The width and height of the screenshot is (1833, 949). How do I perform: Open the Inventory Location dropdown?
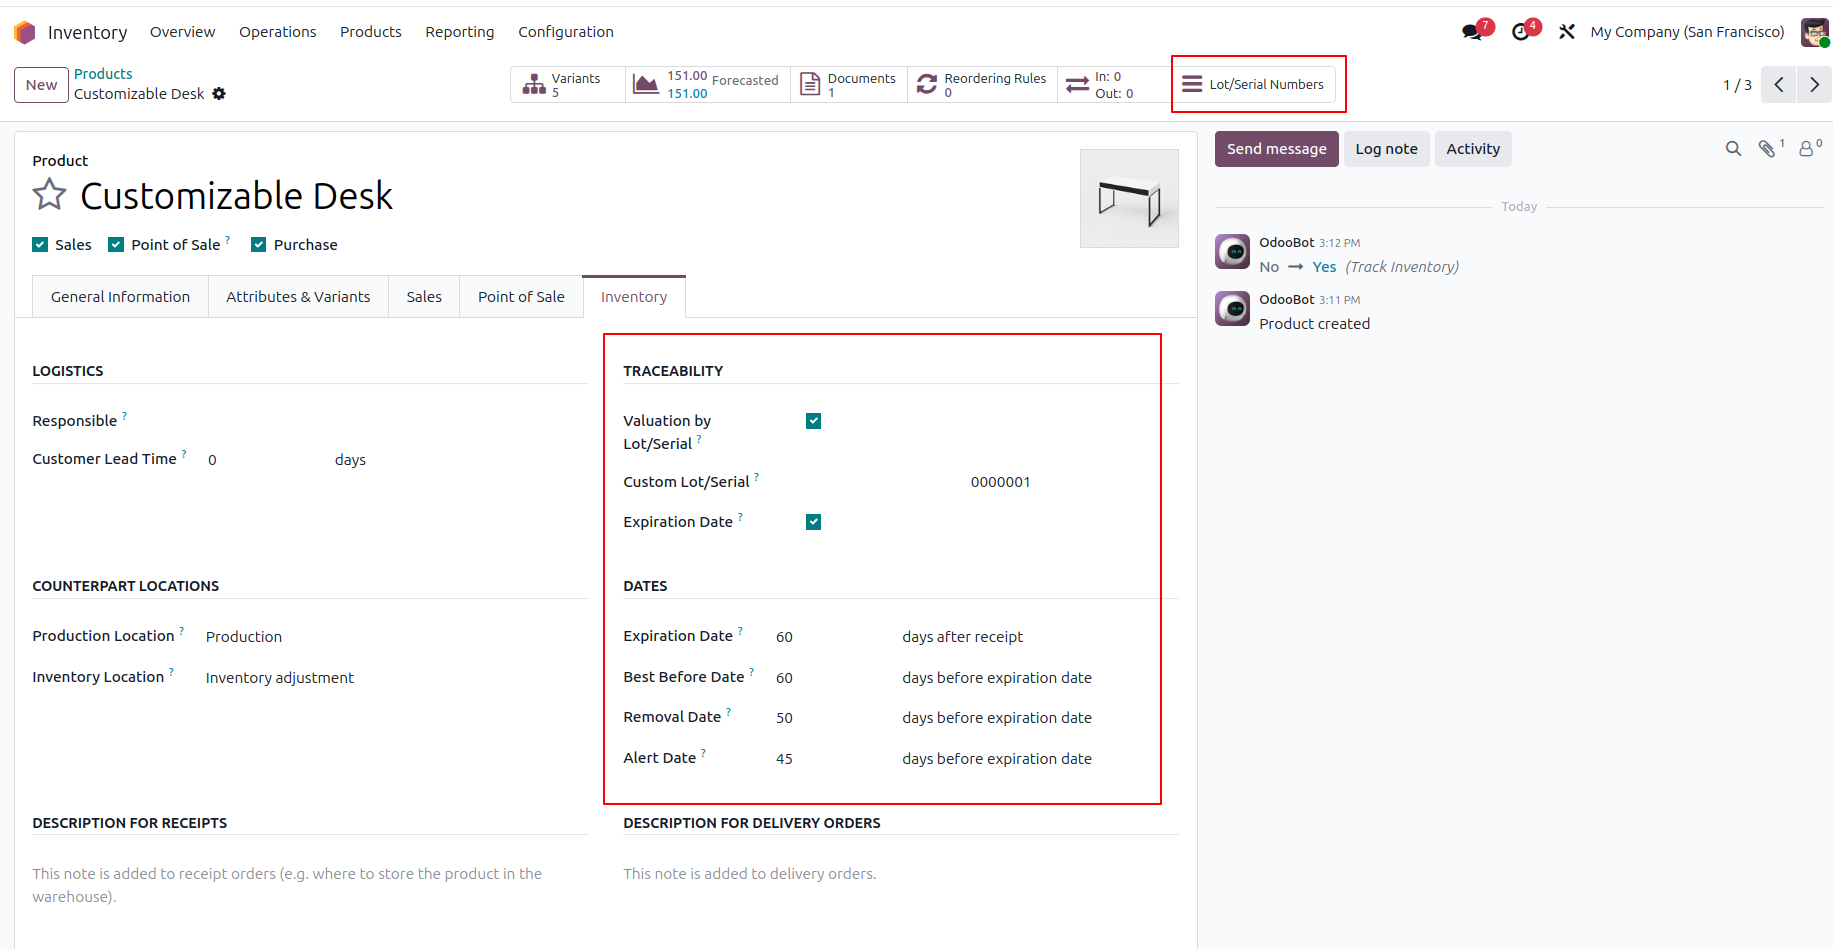coord(395,678)
